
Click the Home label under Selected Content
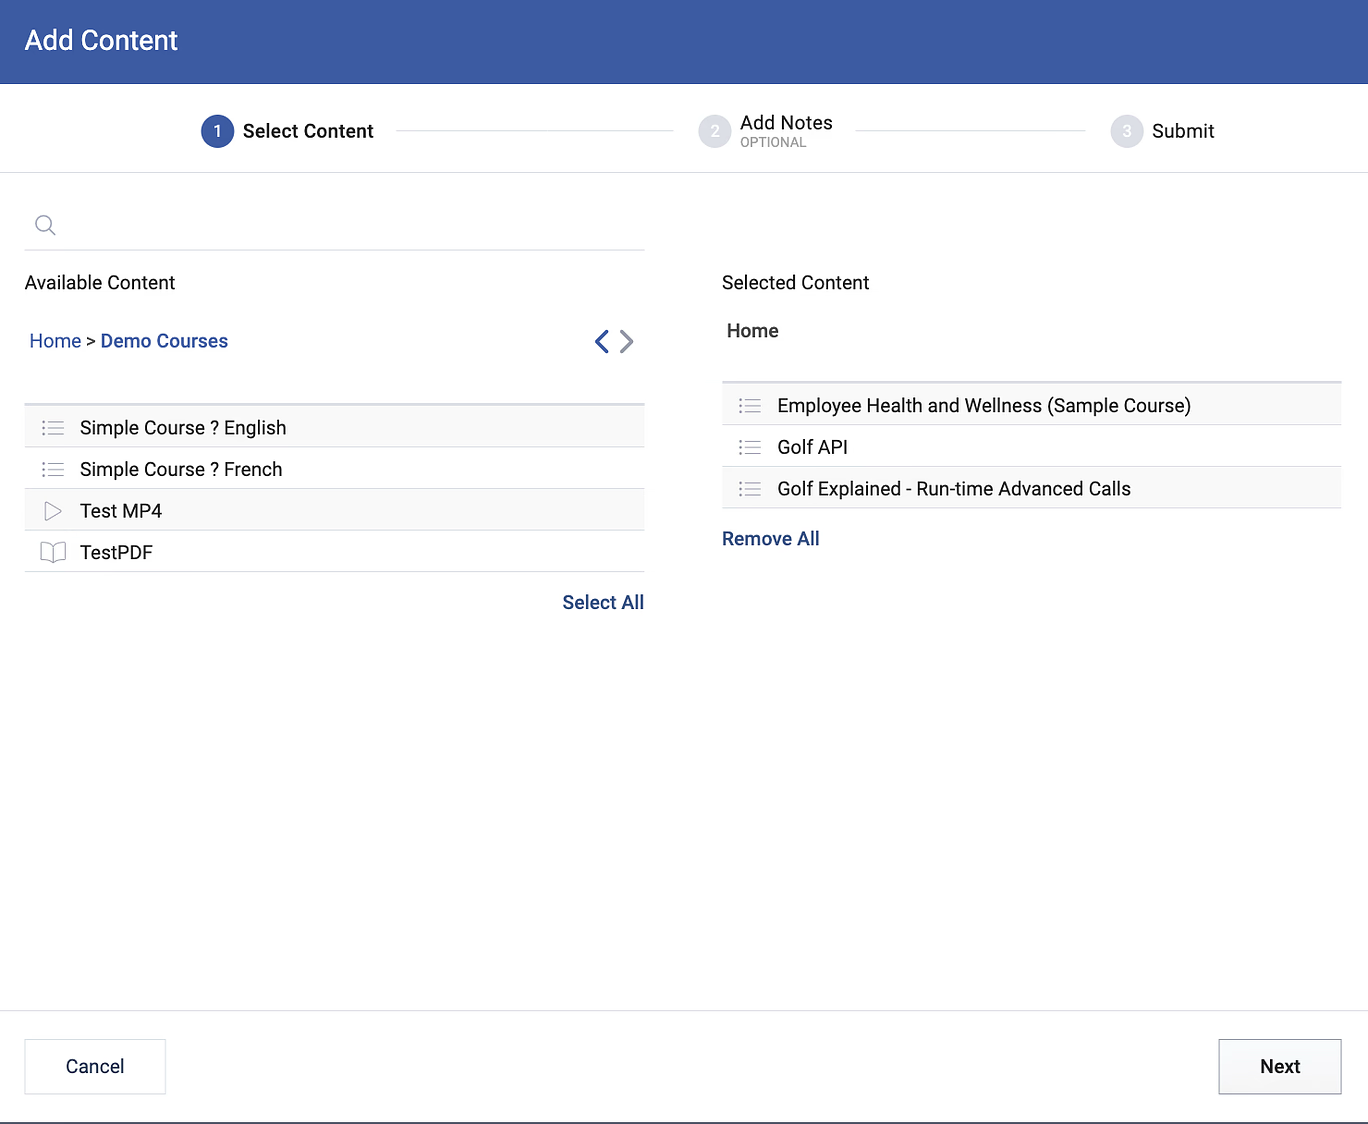pyautogui.click(x=753, y=331)
